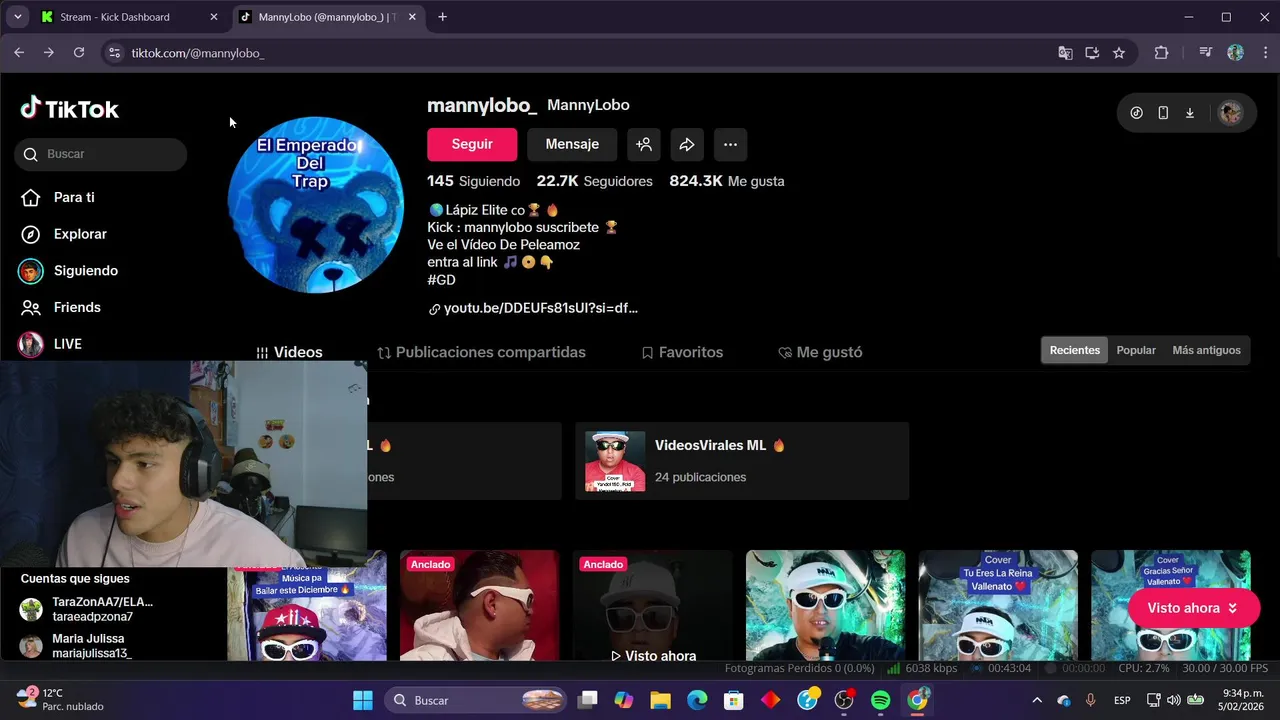View site information icon in address bar
The width and height of the screenshot is (1280, 720).
114,53
